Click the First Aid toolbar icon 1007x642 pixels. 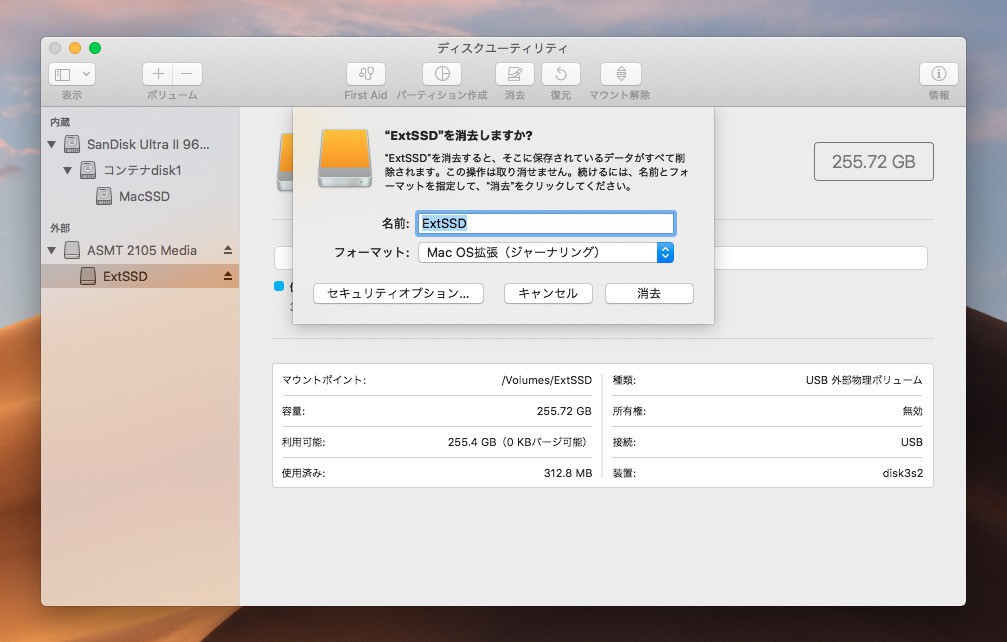point(365,74)
